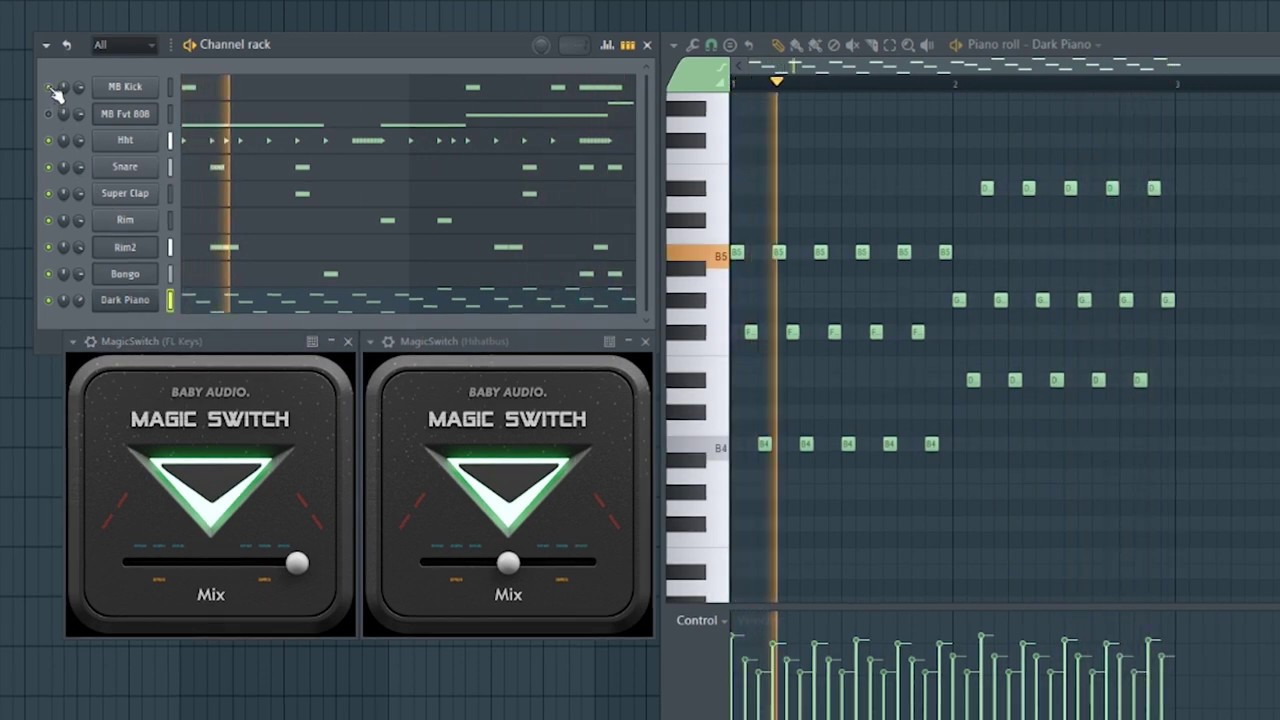1280x720 pixels.
Task: Mute the MB Kick channel LED
Action: click(x=48, y=87)
